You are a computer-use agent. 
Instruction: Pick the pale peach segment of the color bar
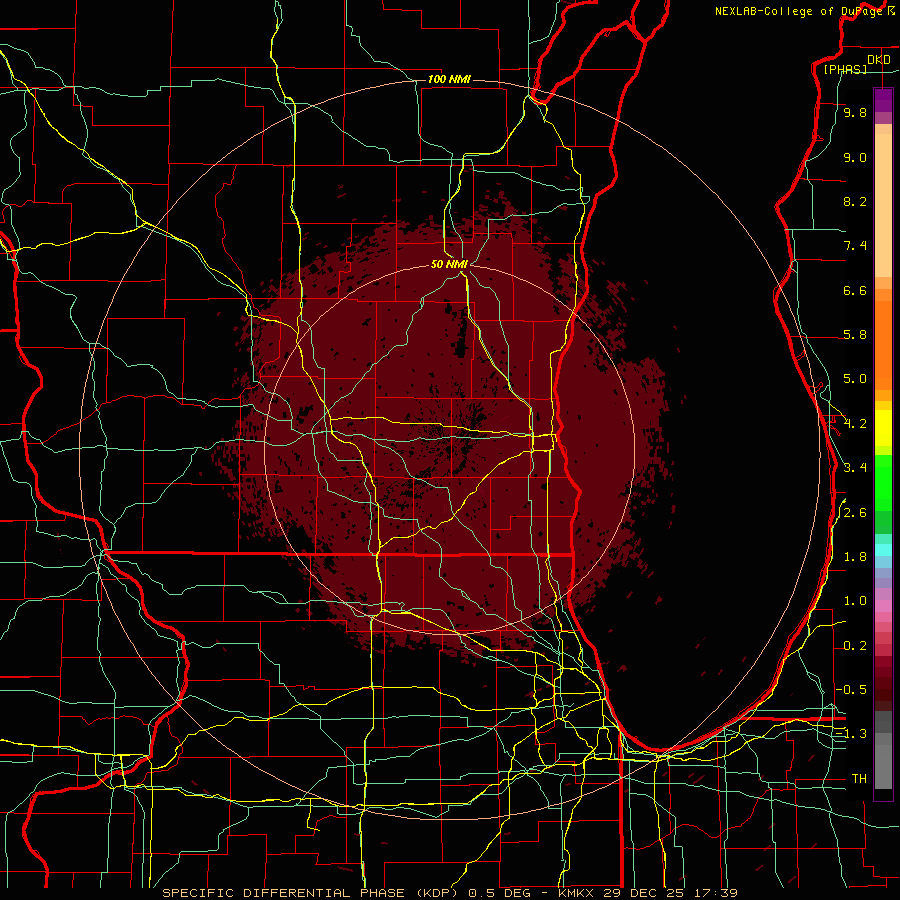(x=883, y=206)
